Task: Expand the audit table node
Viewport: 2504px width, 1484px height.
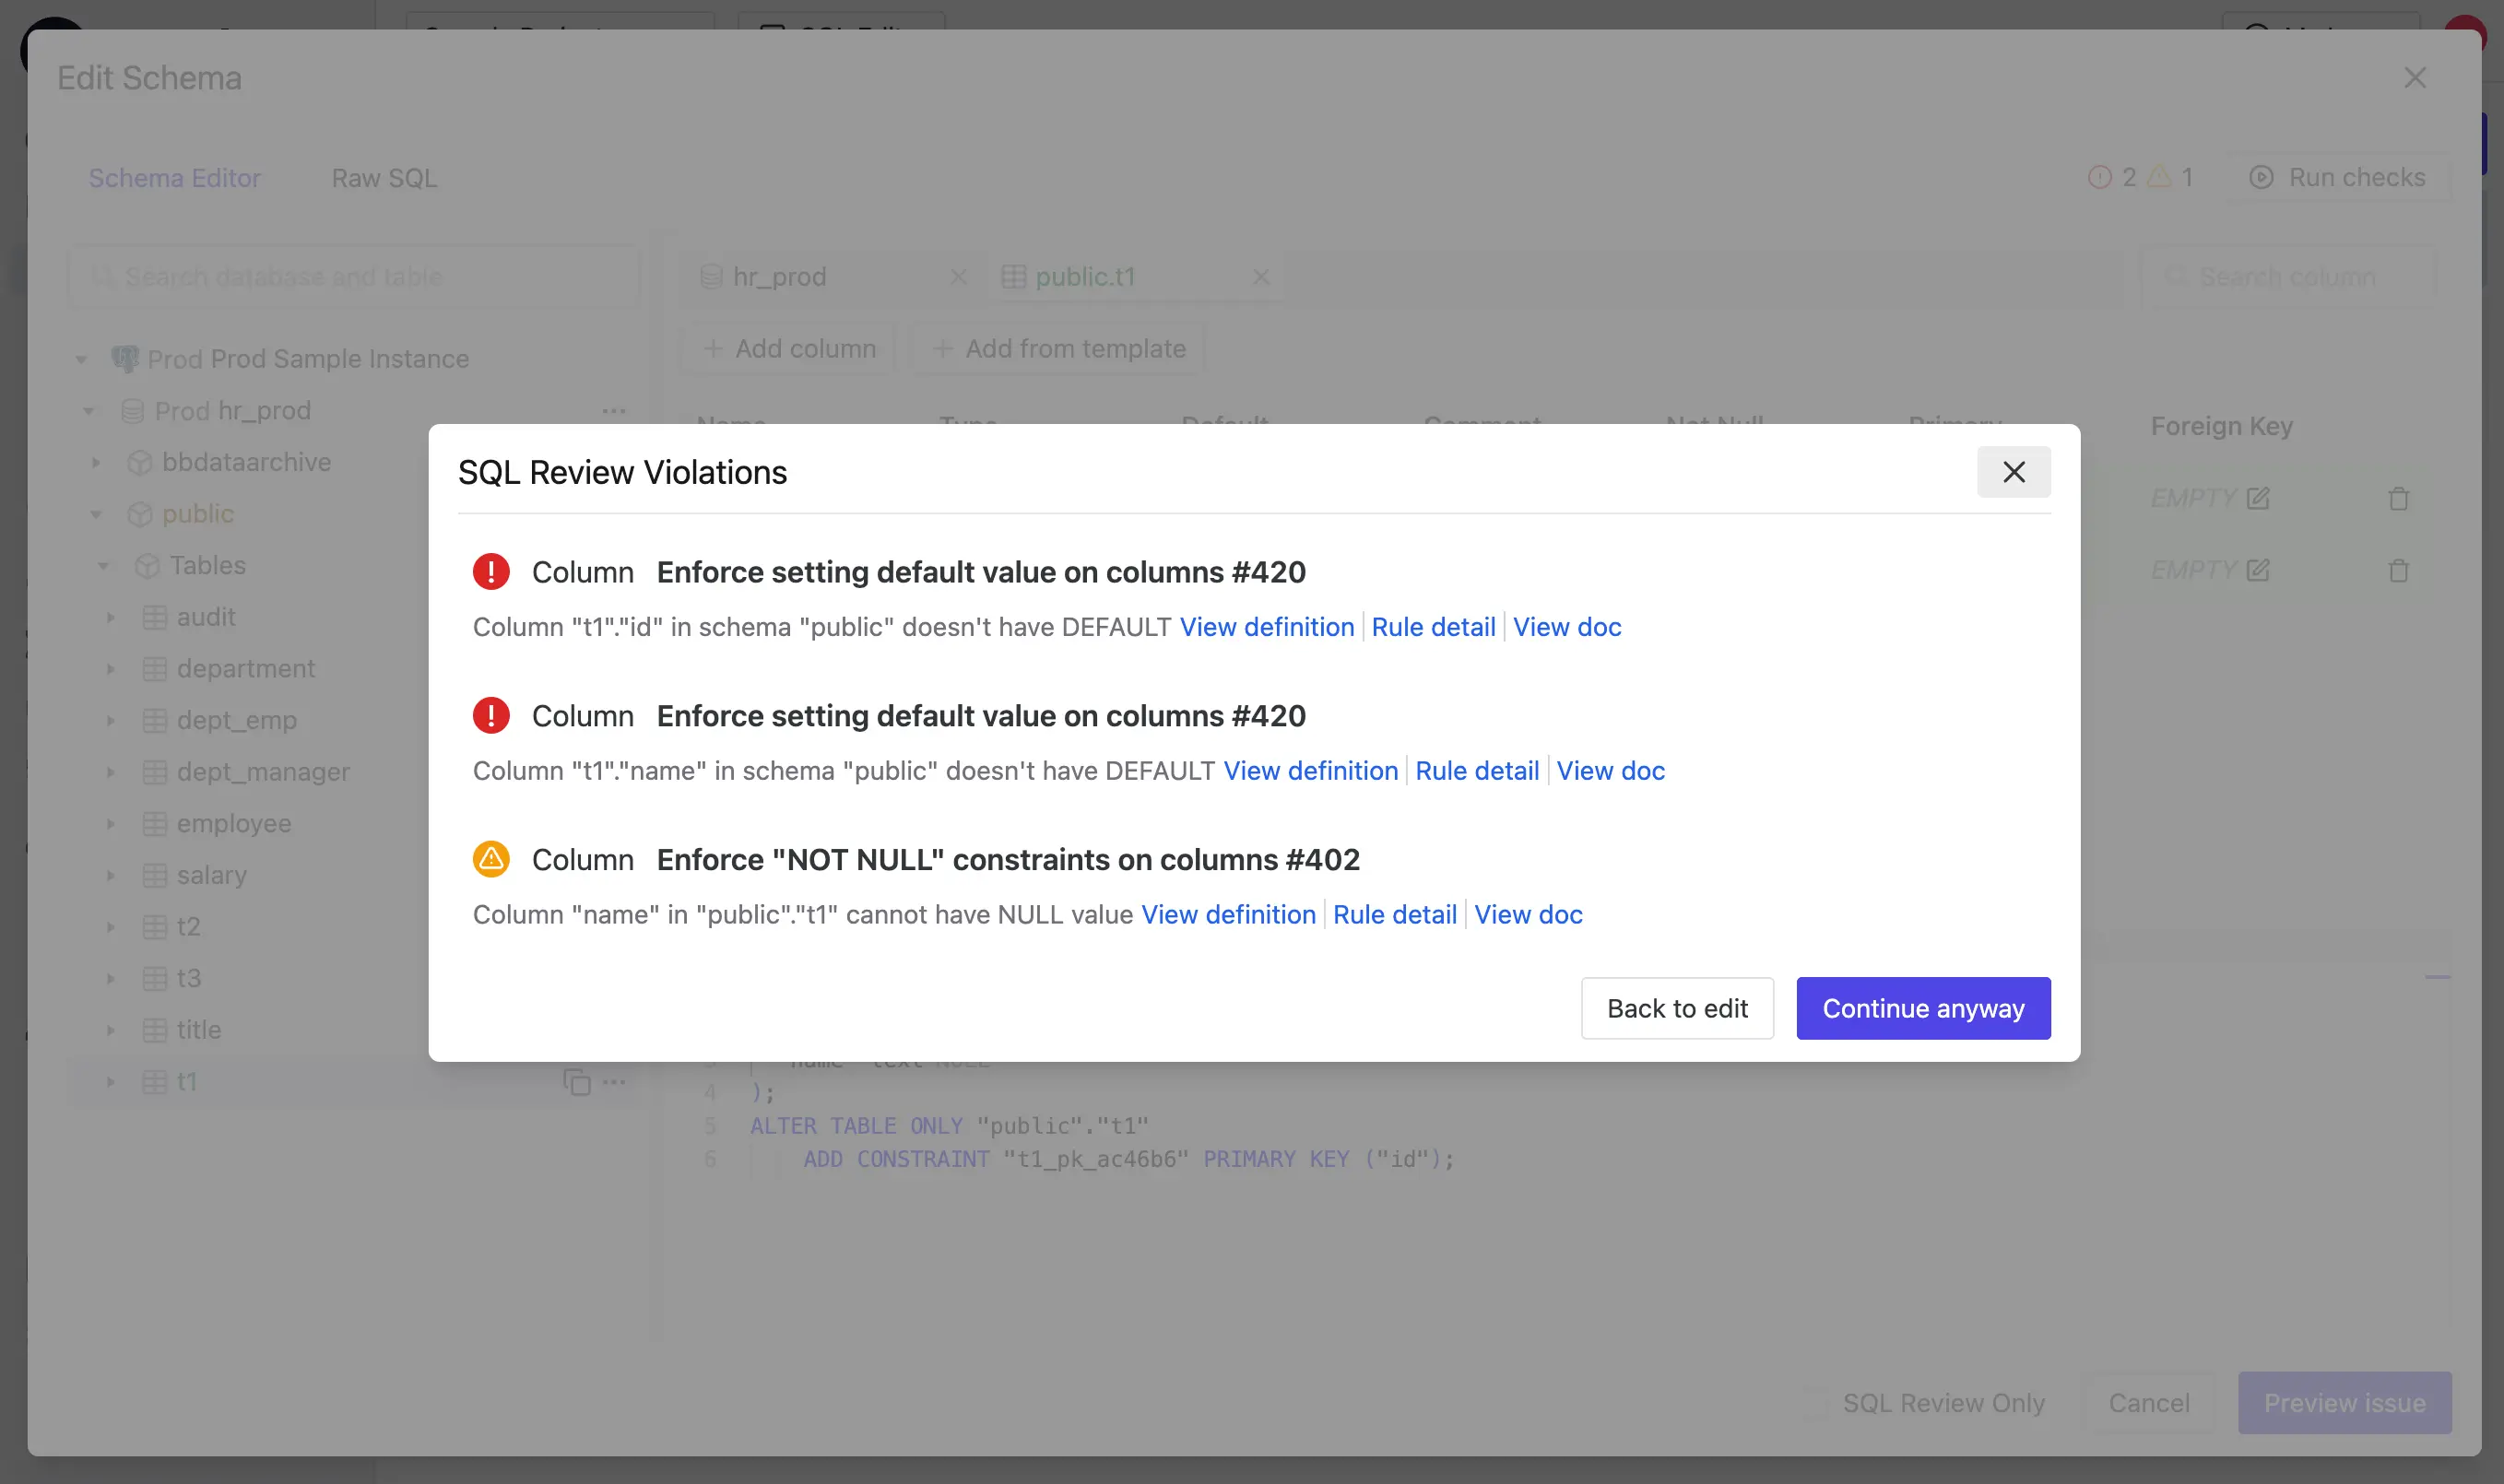Action: [x=111, y=617]
